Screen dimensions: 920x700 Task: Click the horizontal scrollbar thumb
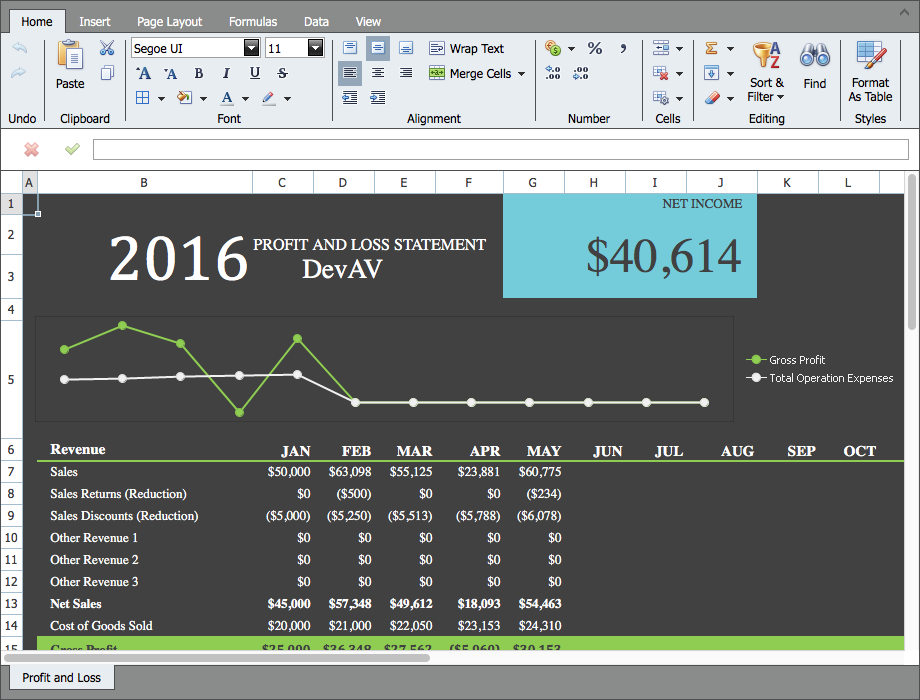click(x=217, y=658)
